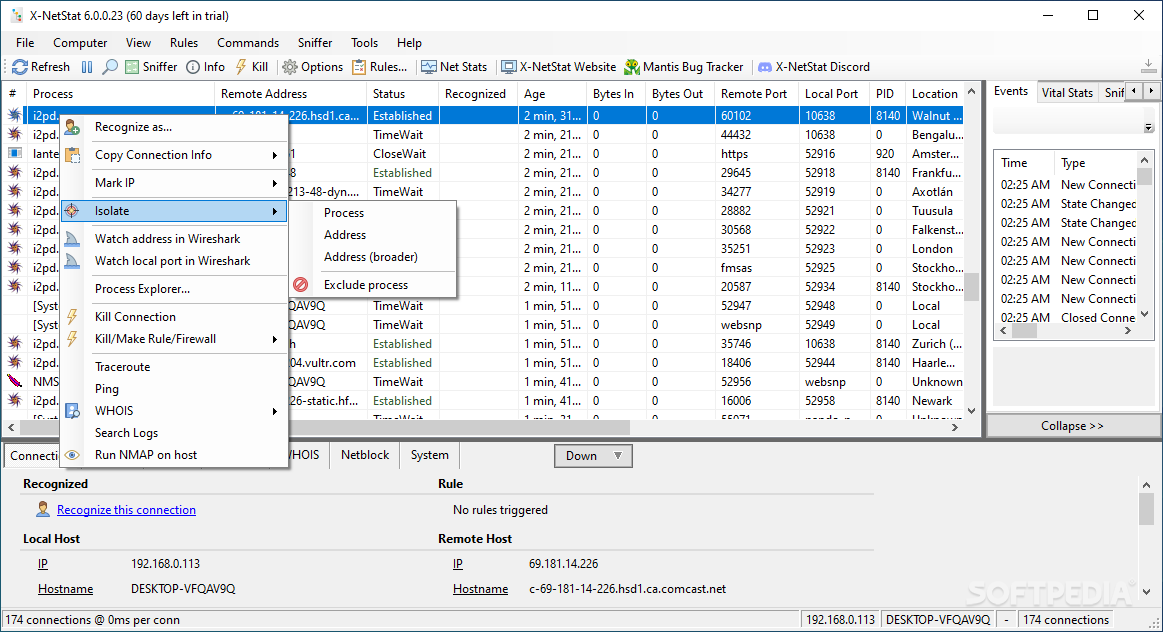Viewport: 1163px width, 632px height.
Task: Sort by the Age column header
Action: [552, 94]
